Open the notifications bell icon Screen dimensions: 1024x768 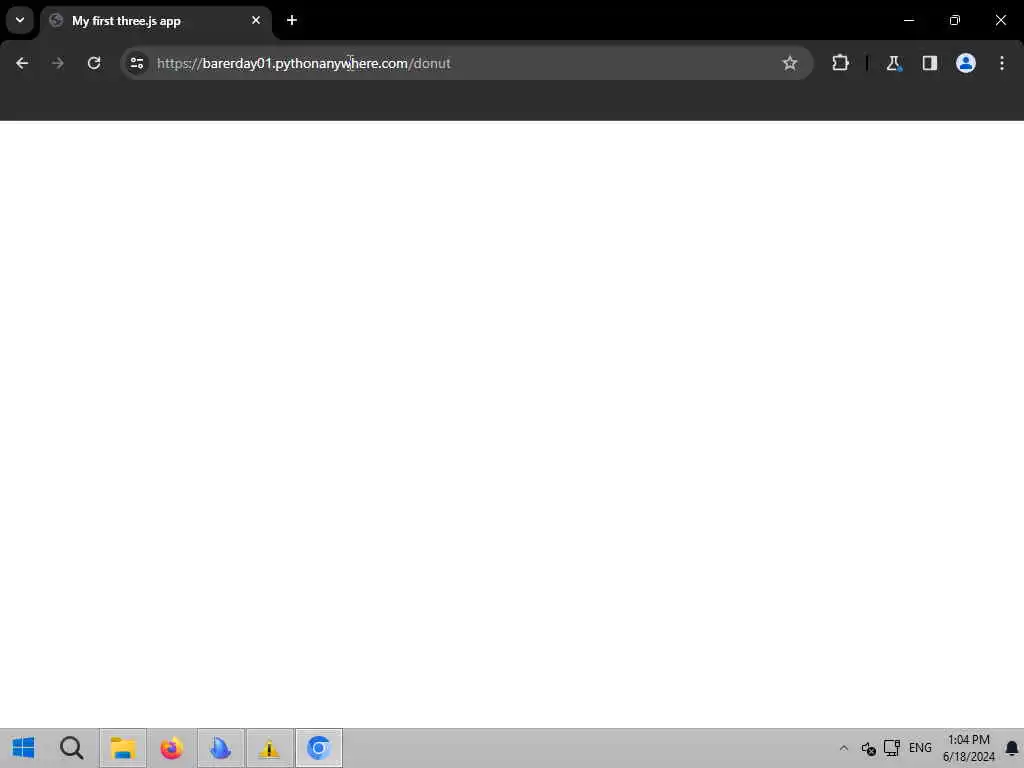coord(1012,748)
